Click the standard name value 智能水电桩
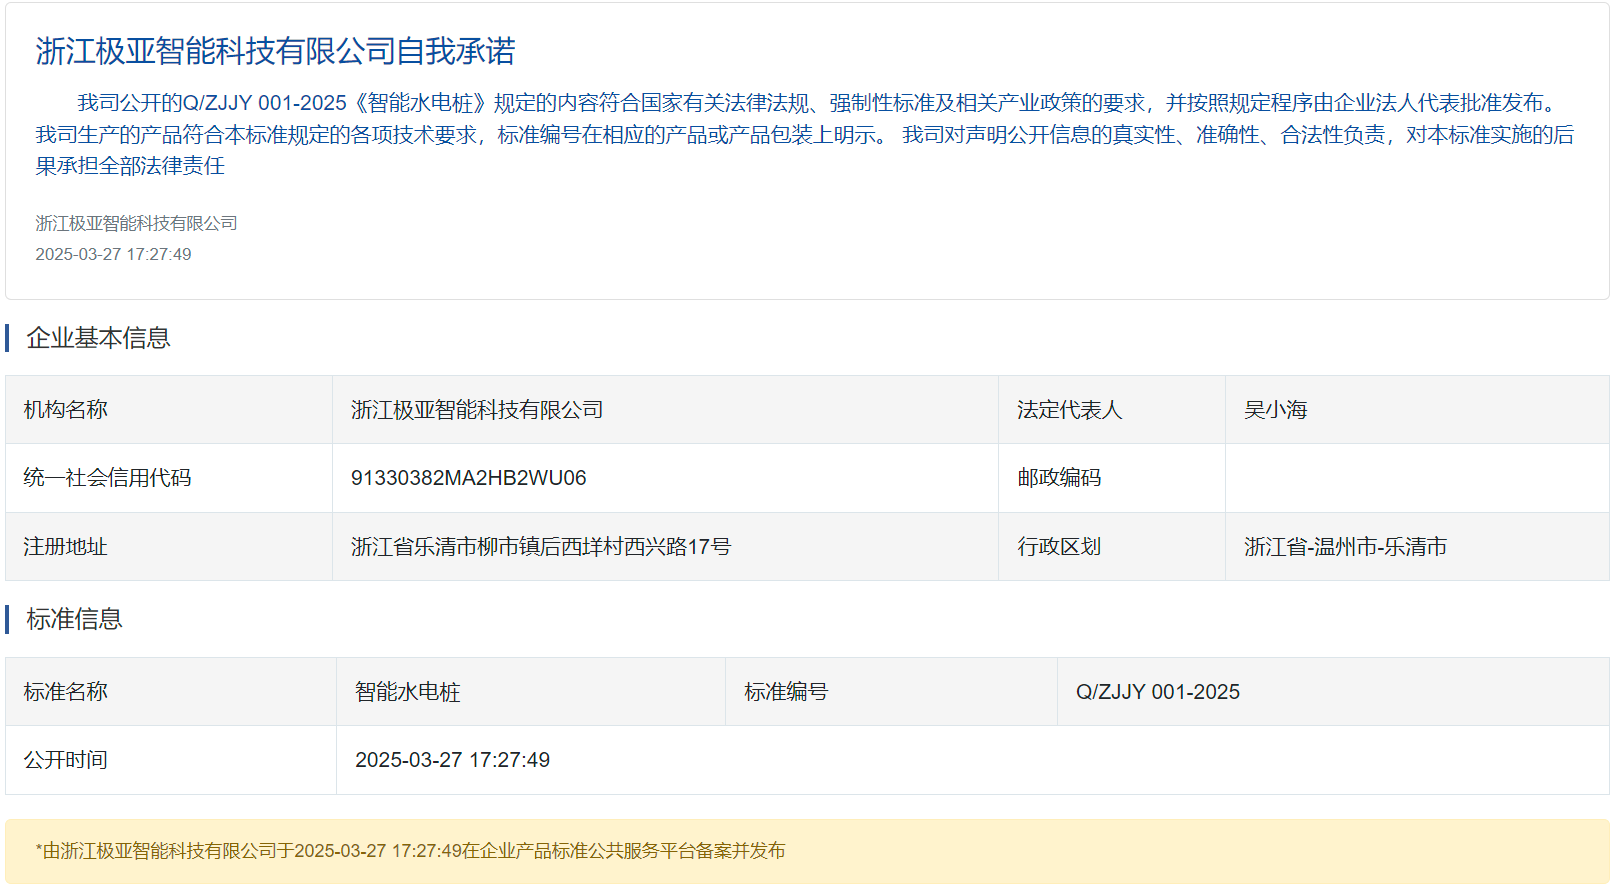1612x888 pixels. [x=407, y=692]
